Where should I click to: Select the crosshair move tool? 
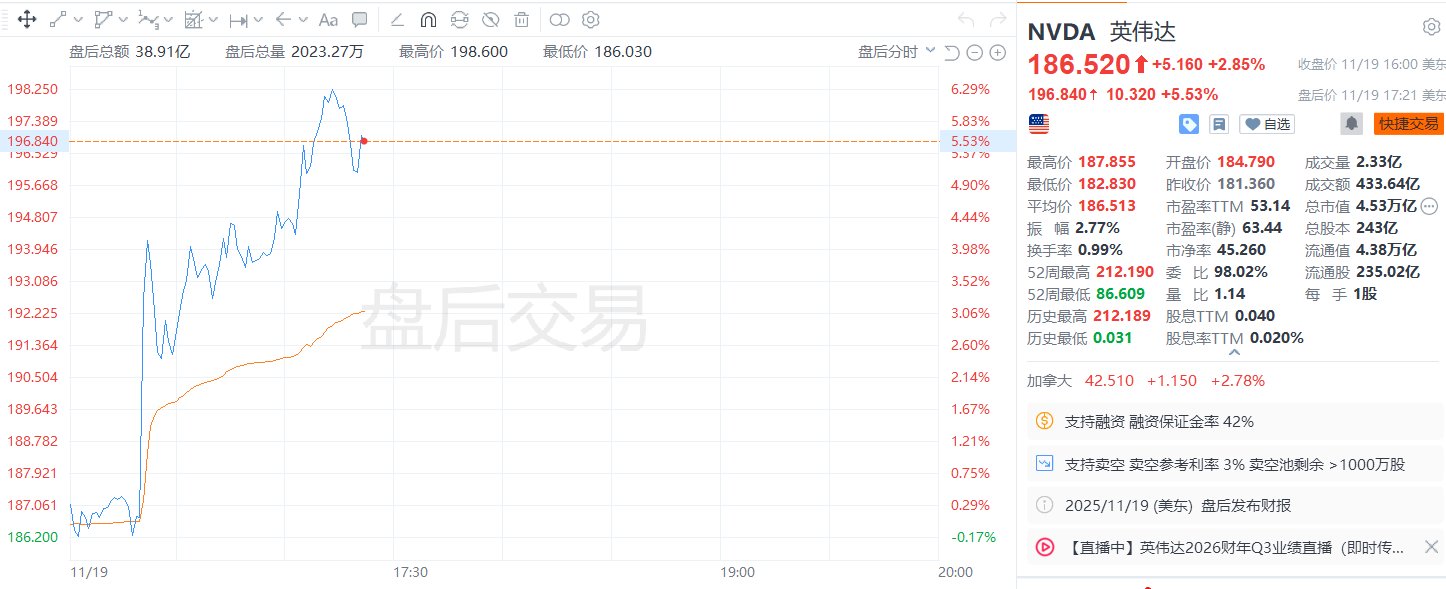click(x=27, y=19)
